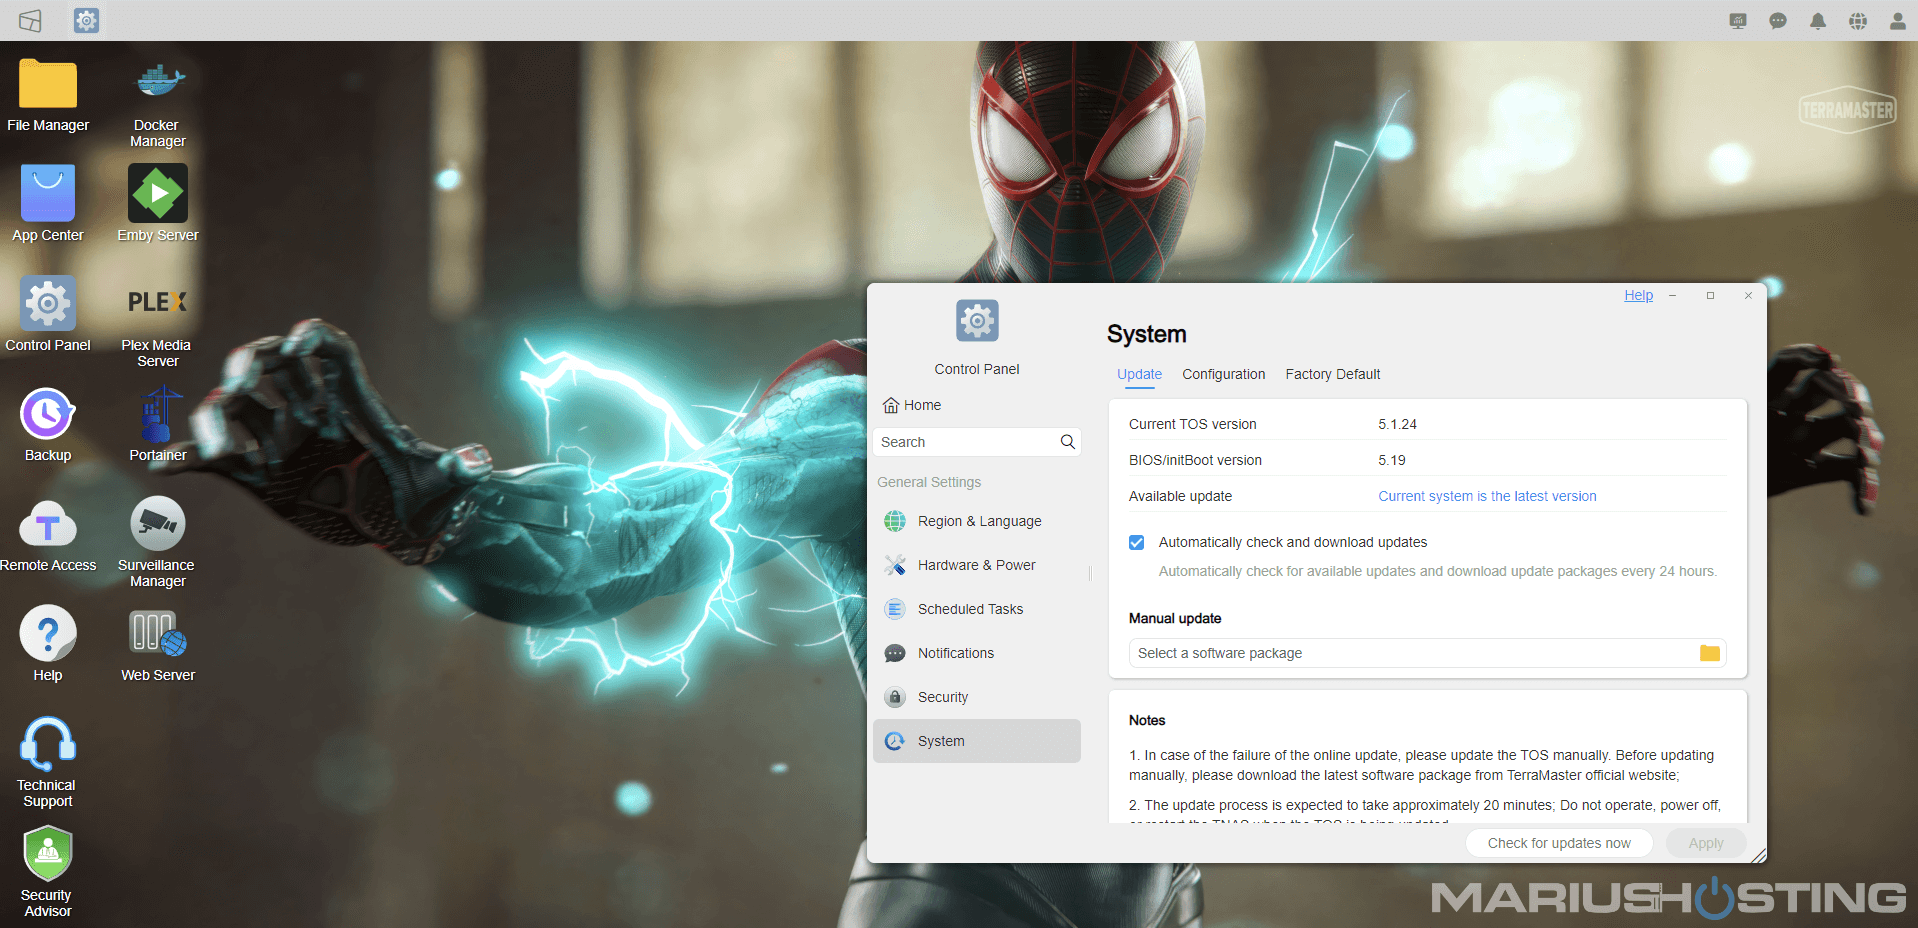The image size is (1918, 928).
Task: Open resource monitor icon in top bar
Action: coord(1738,21)
